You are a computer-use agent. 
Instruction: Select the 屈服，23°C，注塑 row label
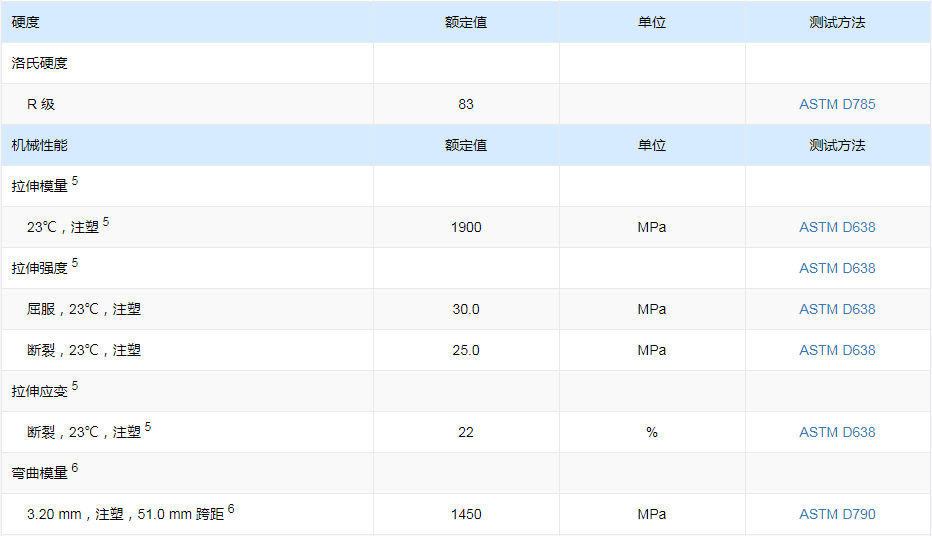pyautogui.click(x=84, y=309)
